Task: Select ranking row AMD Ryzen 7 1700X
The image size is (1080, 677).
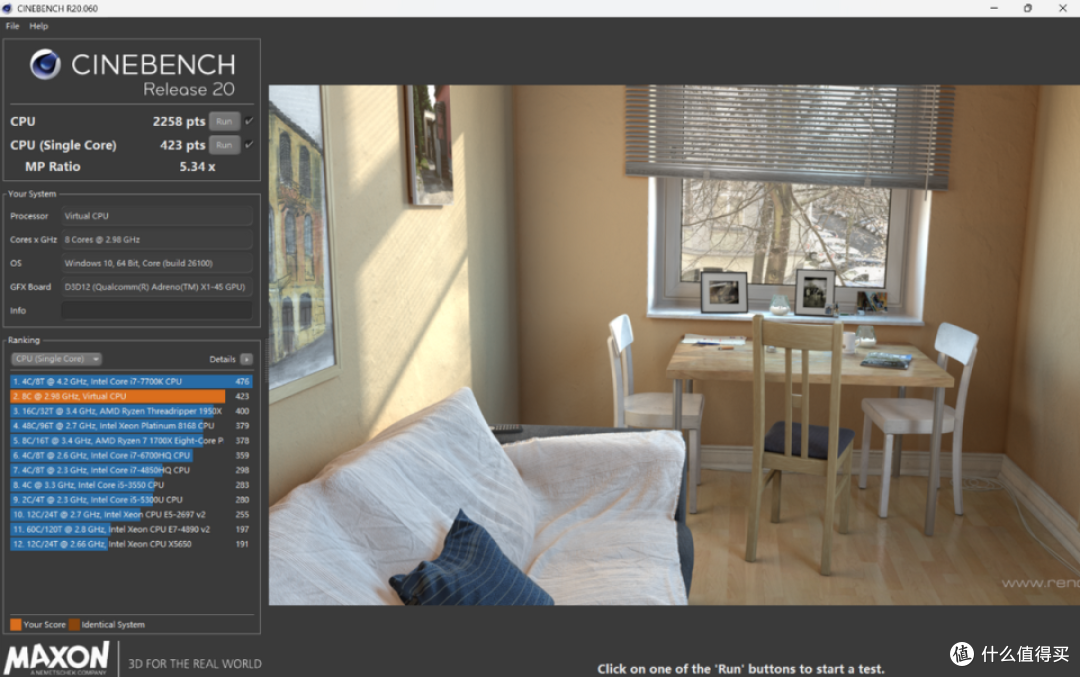Action: 131,441
